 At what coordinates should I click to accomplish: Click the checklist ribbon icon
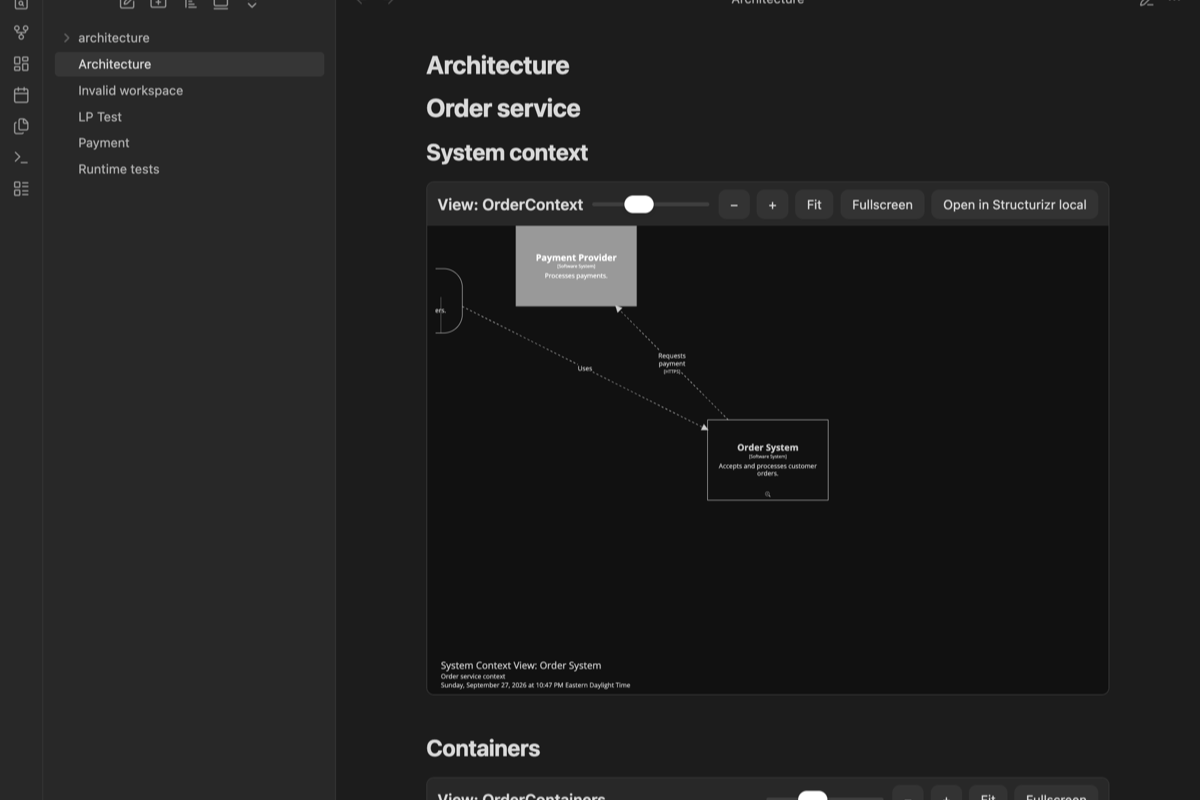click(x=21, y=188)
